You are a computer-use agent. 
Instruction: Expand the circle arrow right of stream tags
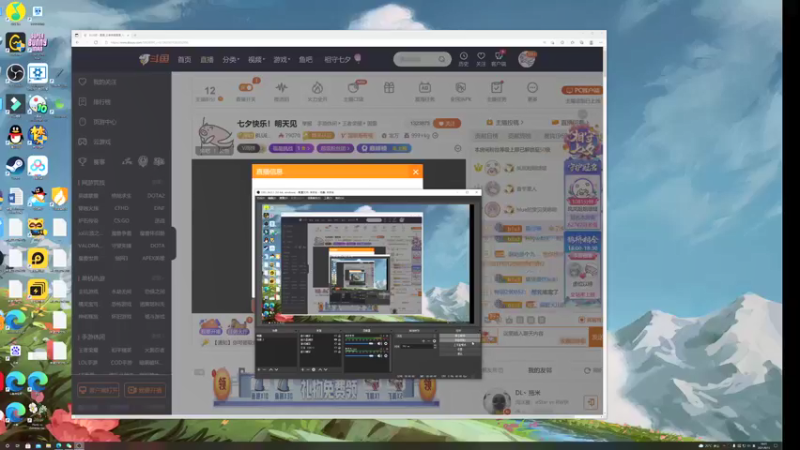(458, 148)
